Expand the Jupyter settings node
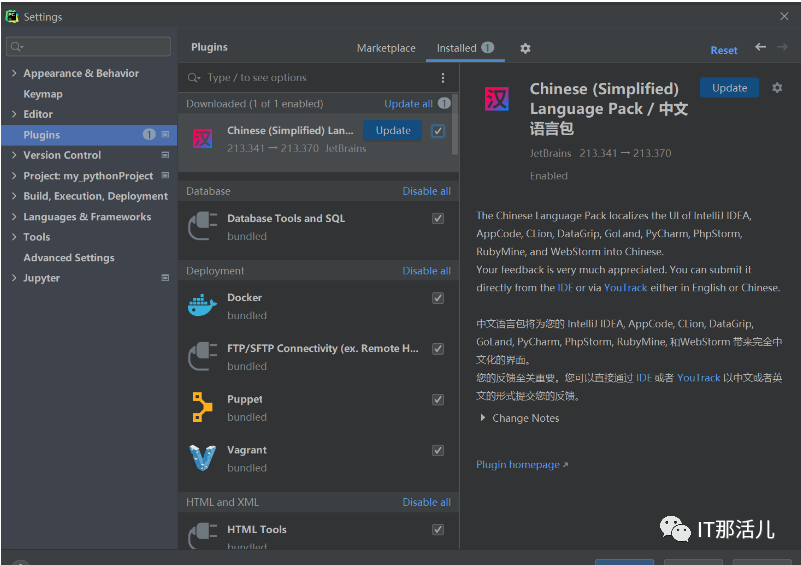This screenshot has width=801, height=565. coord(14,278)
